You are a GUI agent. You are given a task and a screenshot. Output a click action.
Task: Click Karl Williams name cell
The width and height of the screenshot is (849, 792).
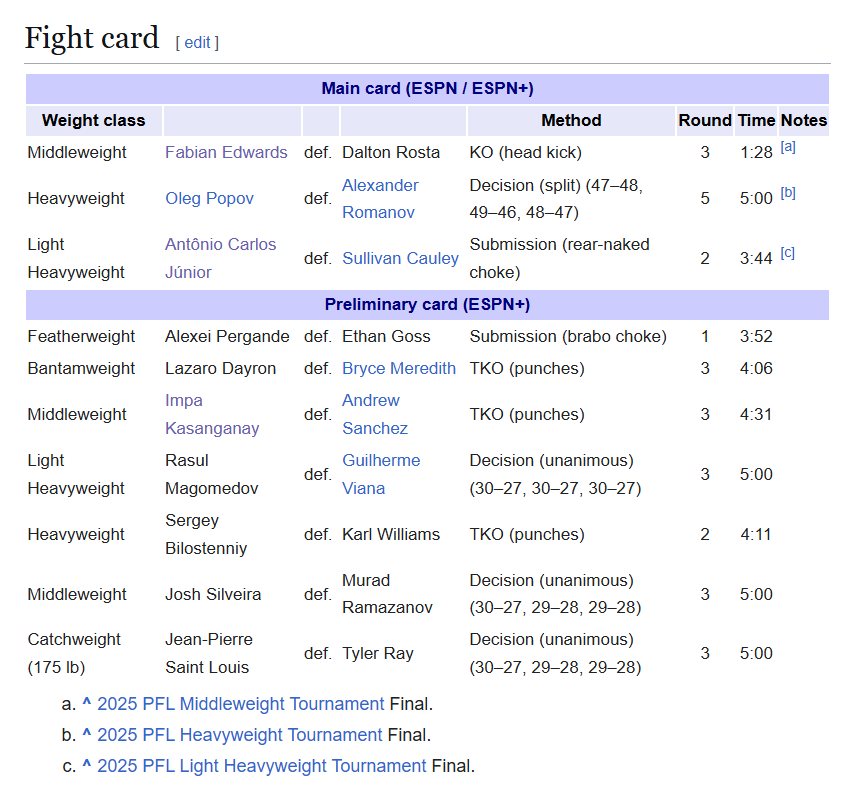tap(391, 534)
